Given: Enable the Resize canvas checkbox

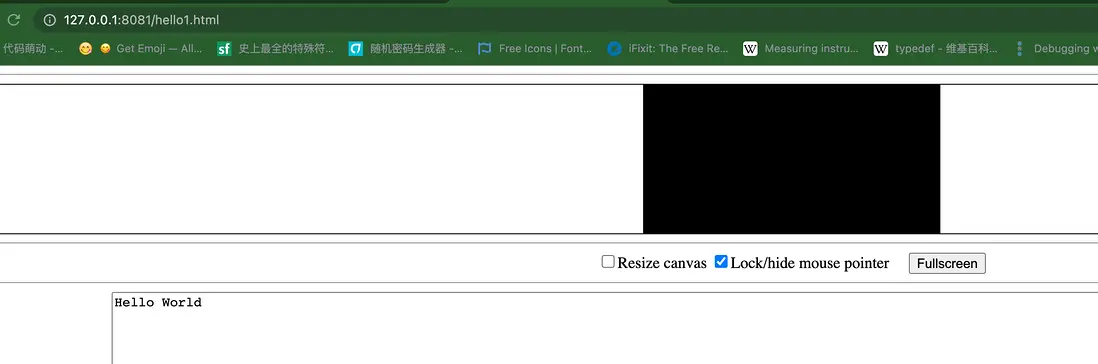Looking at the screenshot, I should 608,262.
